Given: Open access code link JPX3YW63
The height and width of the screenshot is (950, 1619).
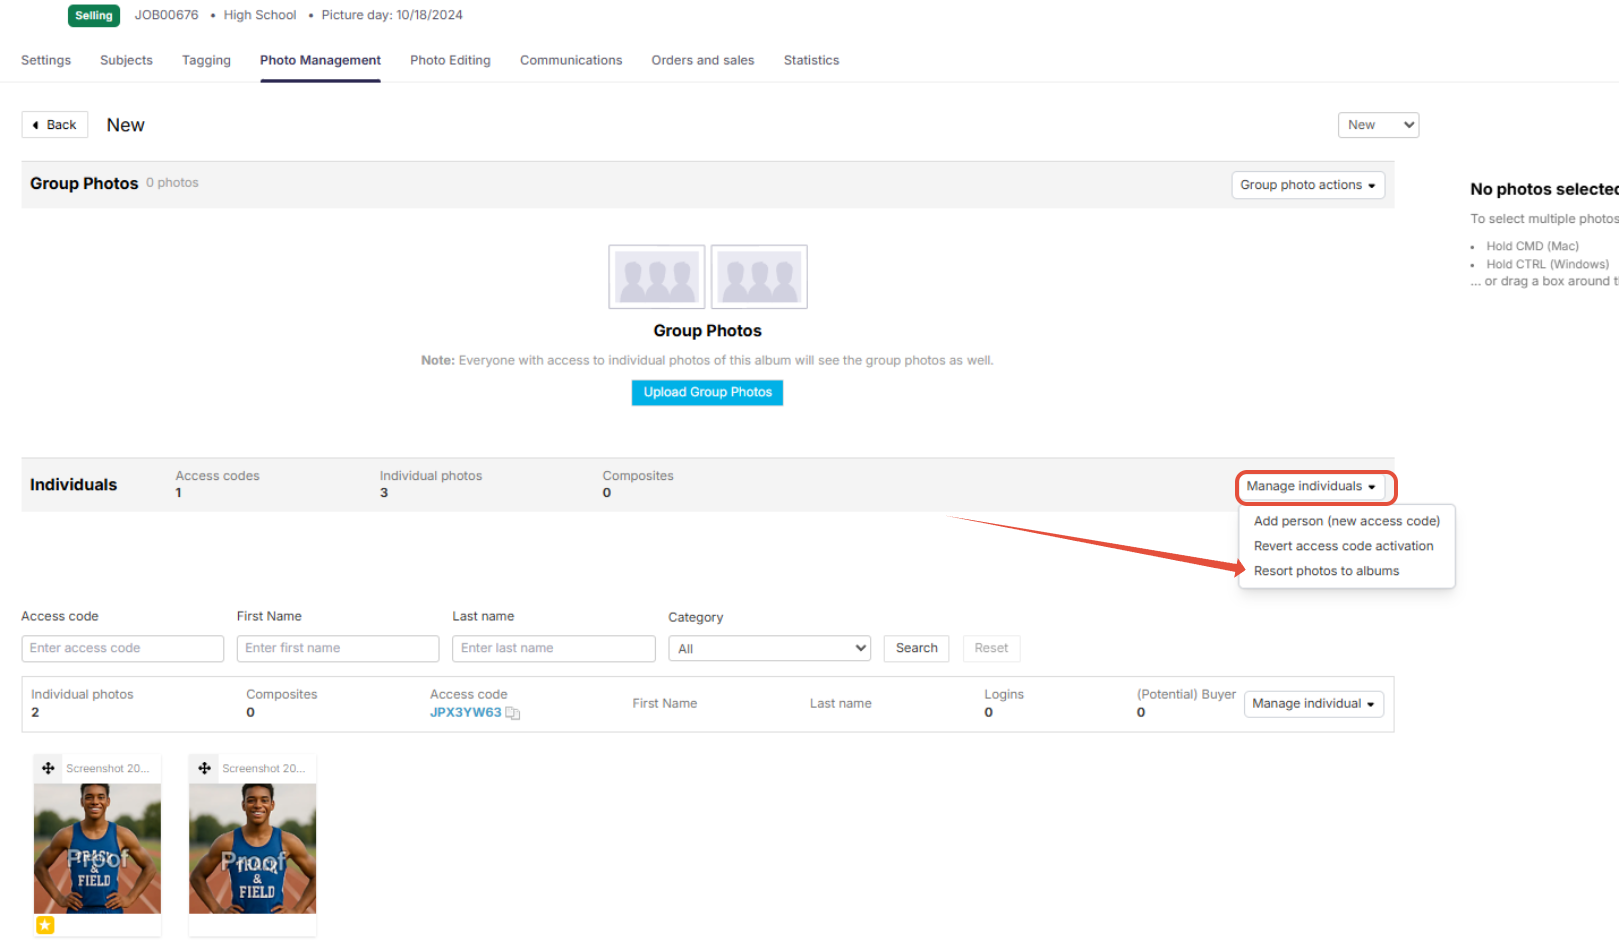Looking at the screenshot, I should pyautogui.click(x=466, y=713).
